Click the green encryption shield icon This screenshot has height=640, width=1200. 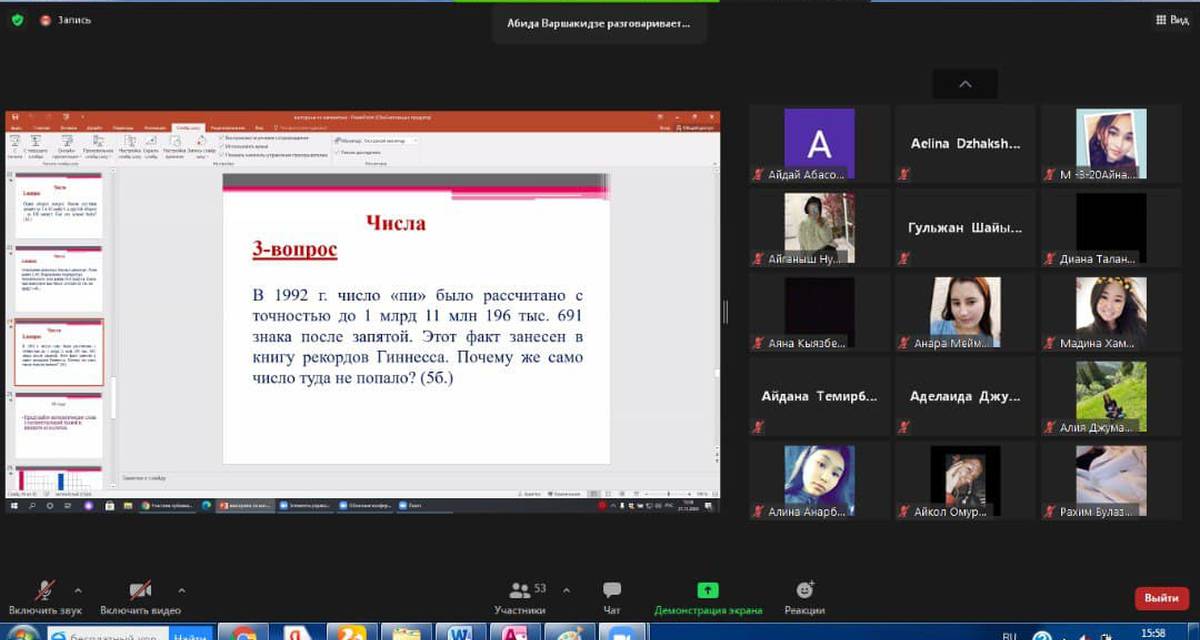[x=17, y=19]
